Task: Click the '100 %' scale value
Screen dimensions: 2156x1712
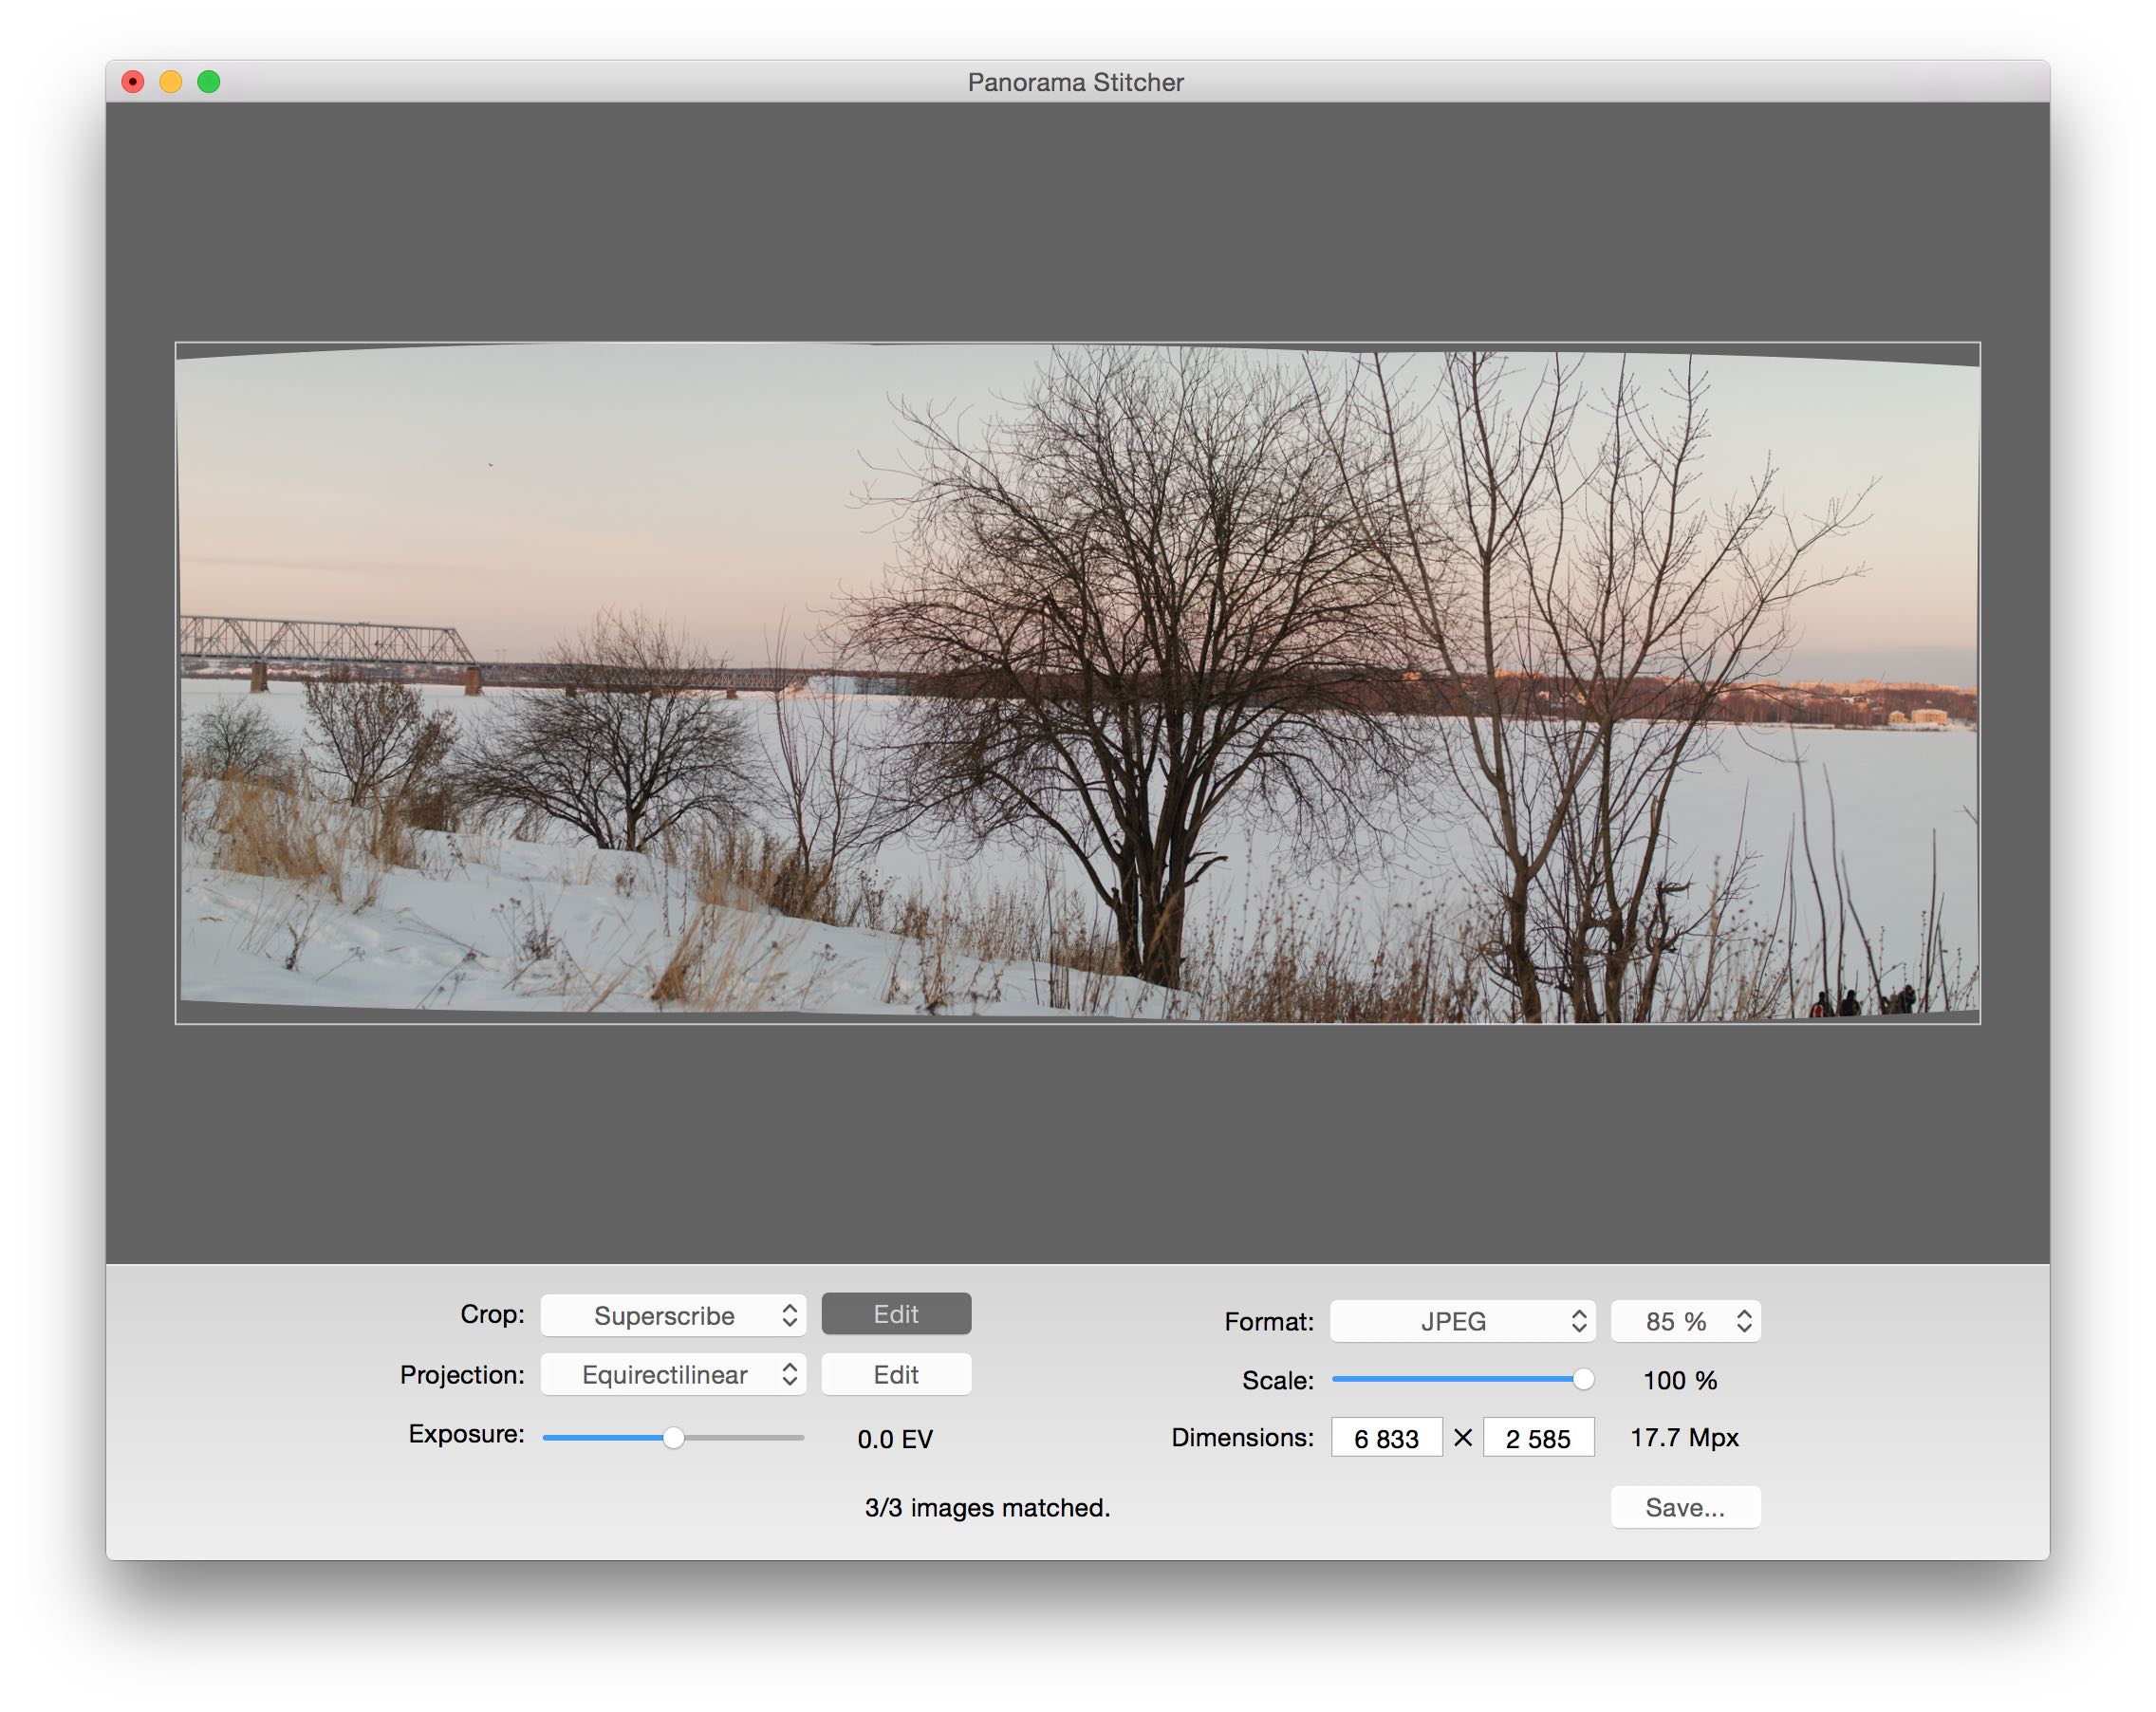Action: [x=1679, y=1380]
